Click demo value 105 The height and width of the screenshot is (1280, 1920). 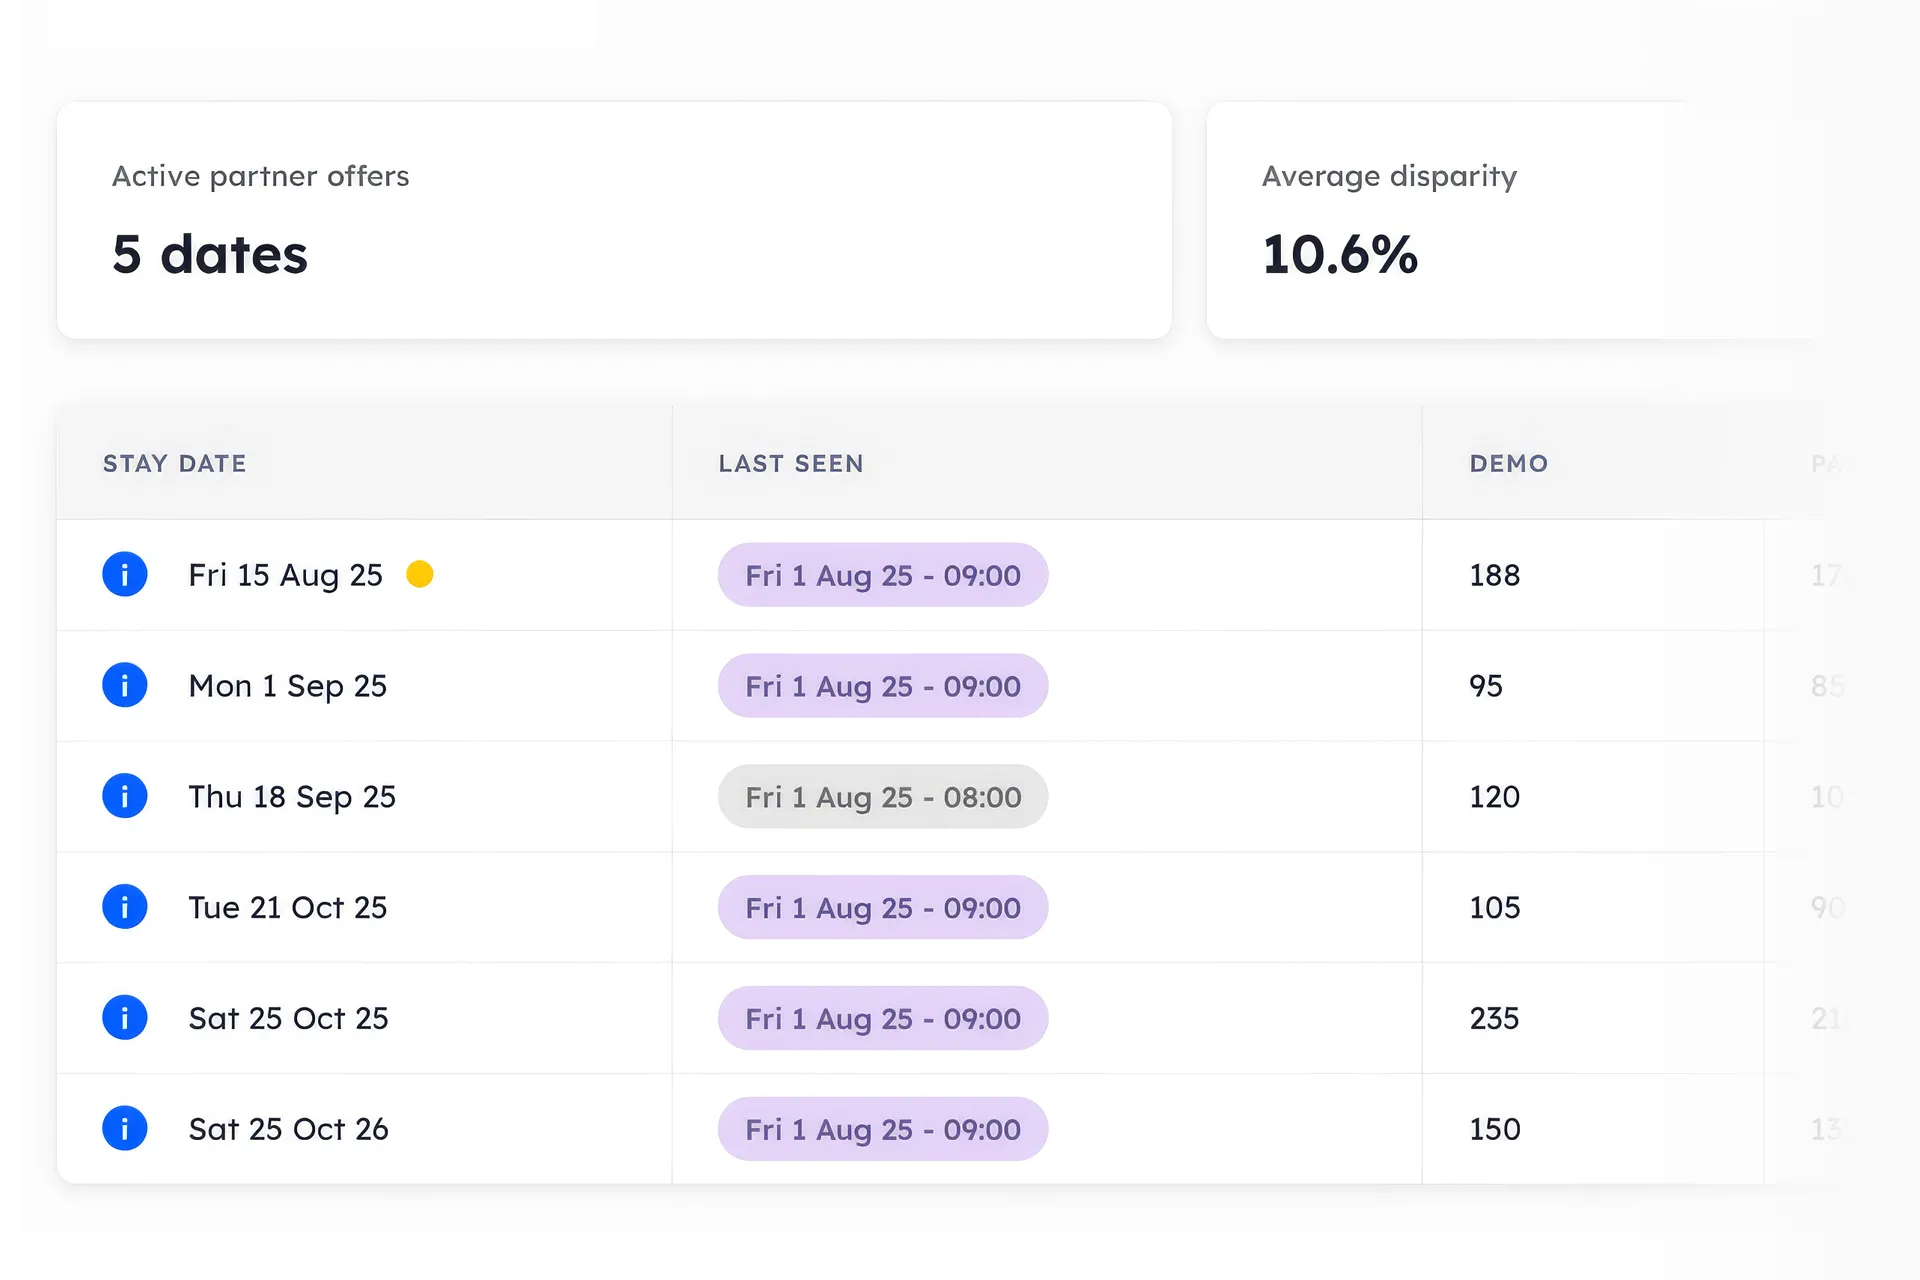[x=1495, y=908]
